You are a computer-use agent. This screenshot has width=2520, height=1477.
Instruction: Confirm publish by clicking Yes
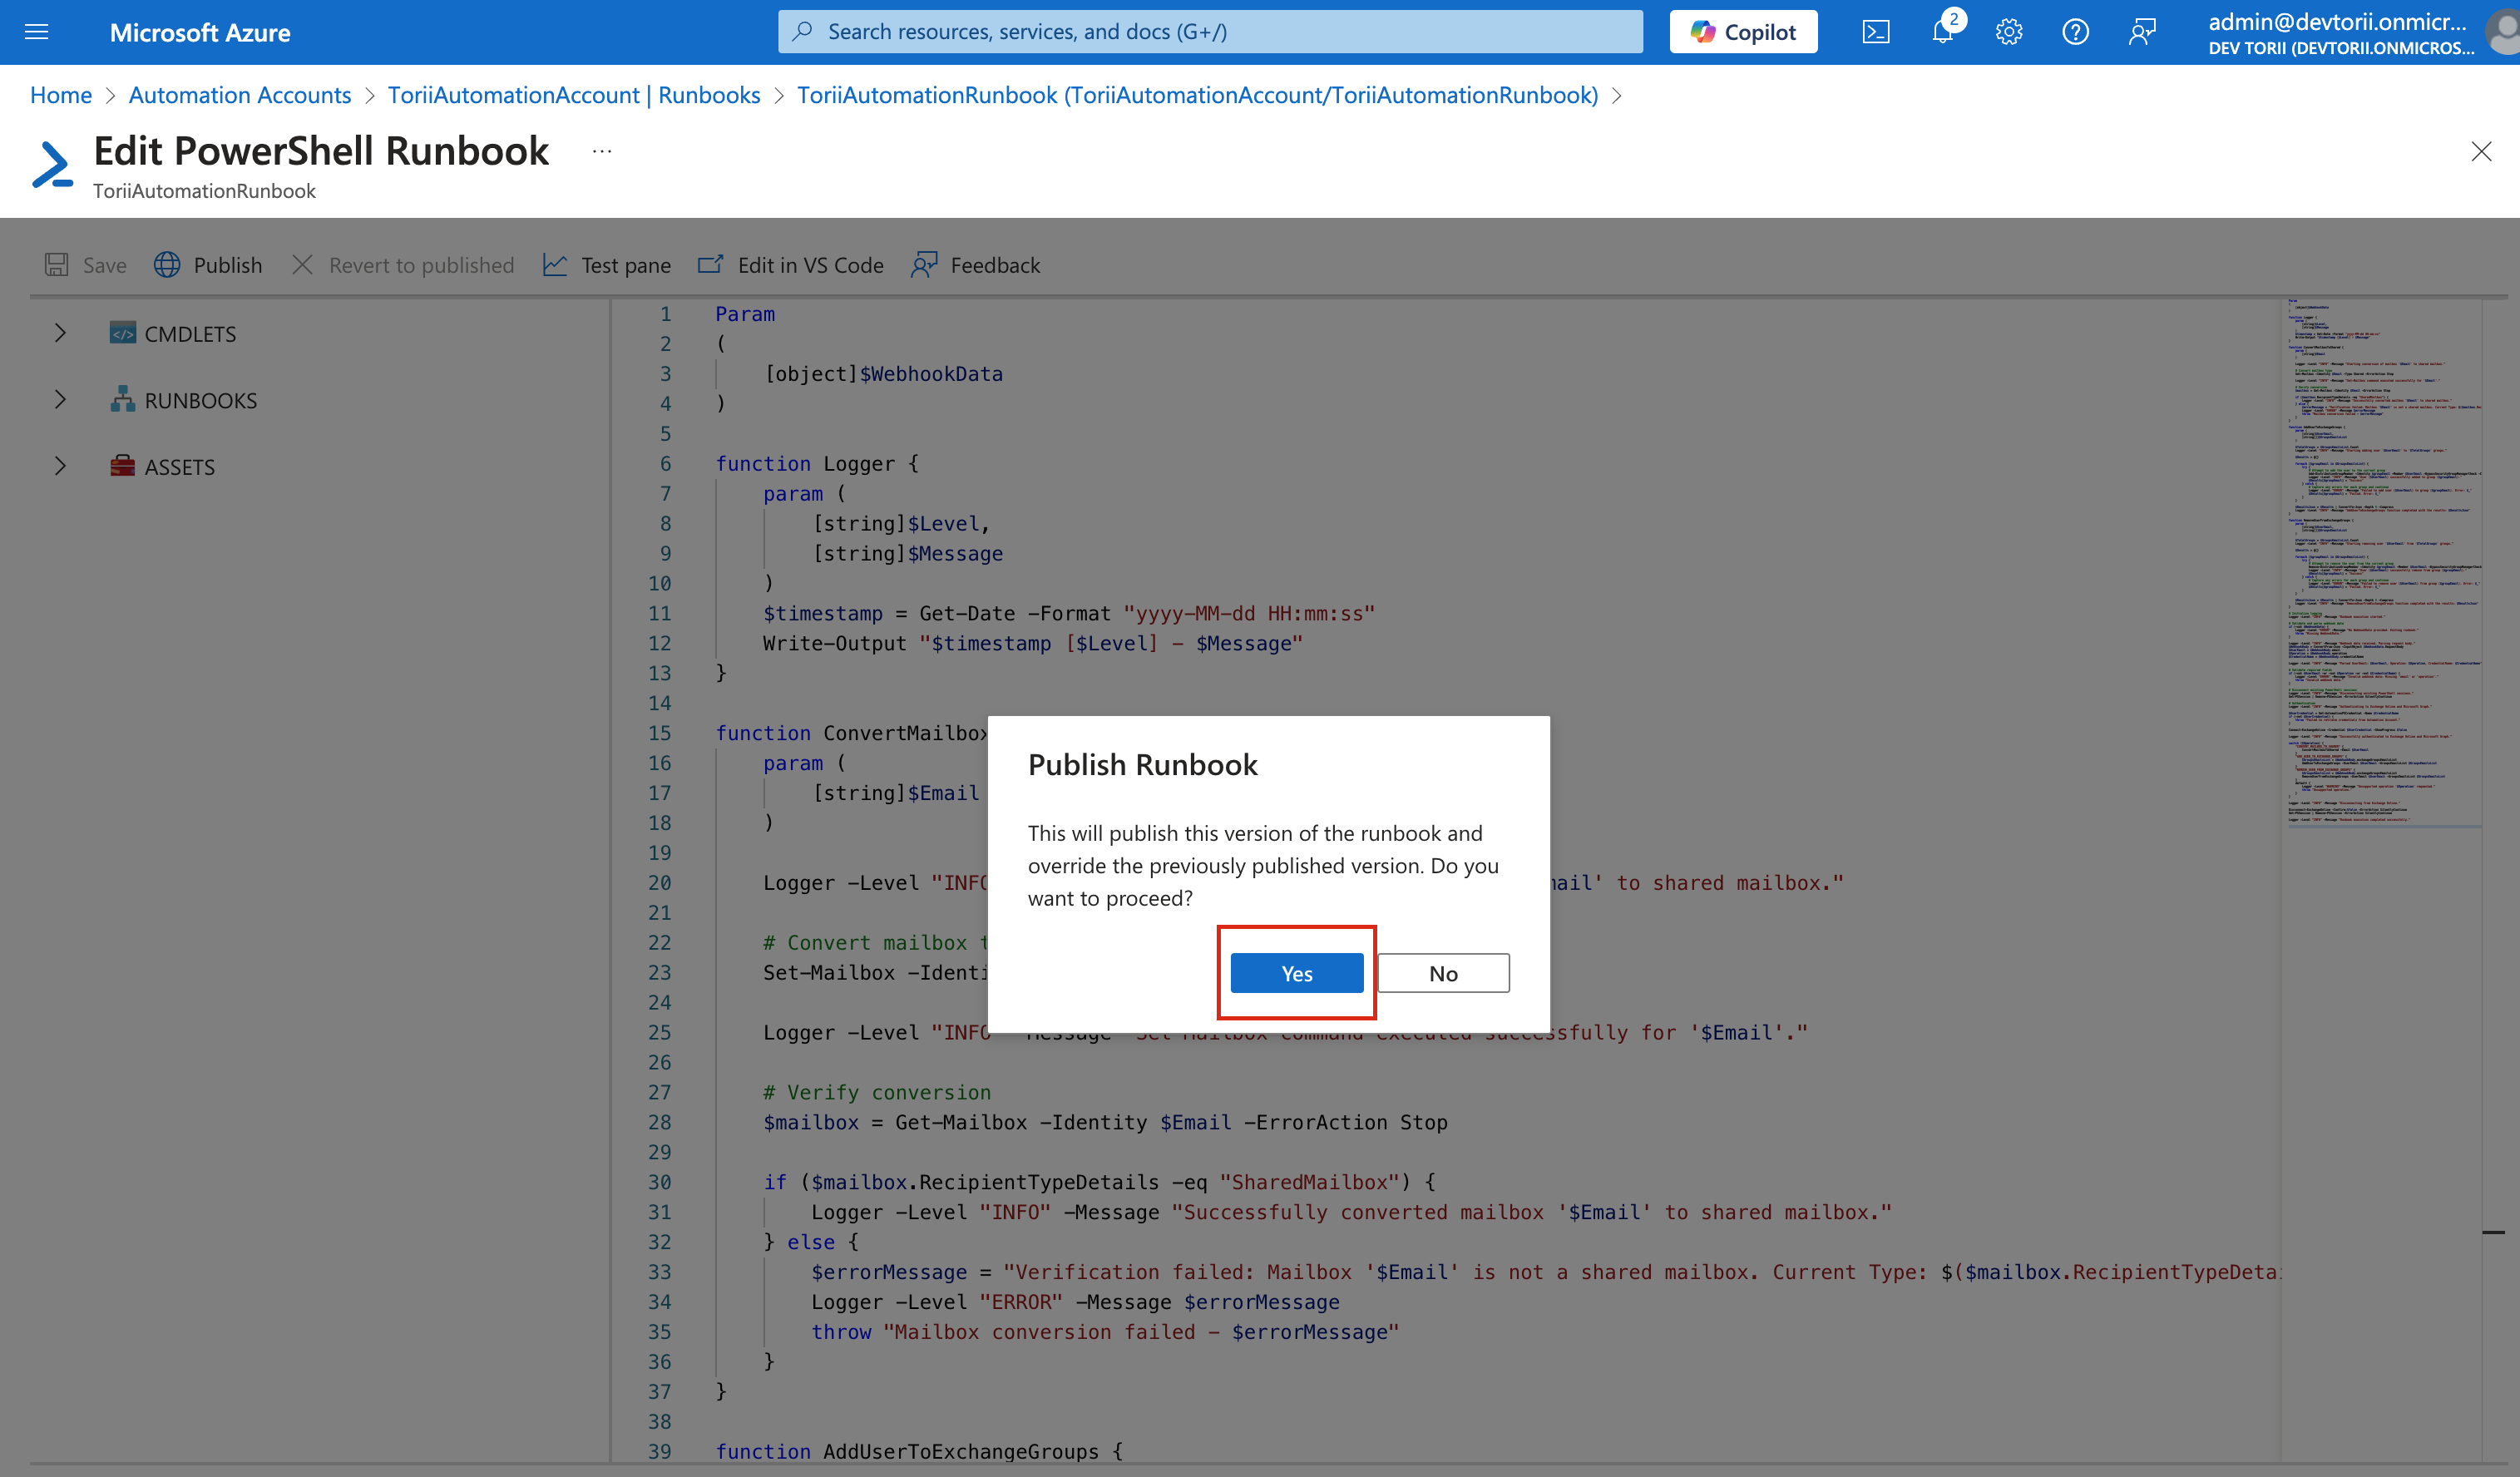pos(1297,973)
